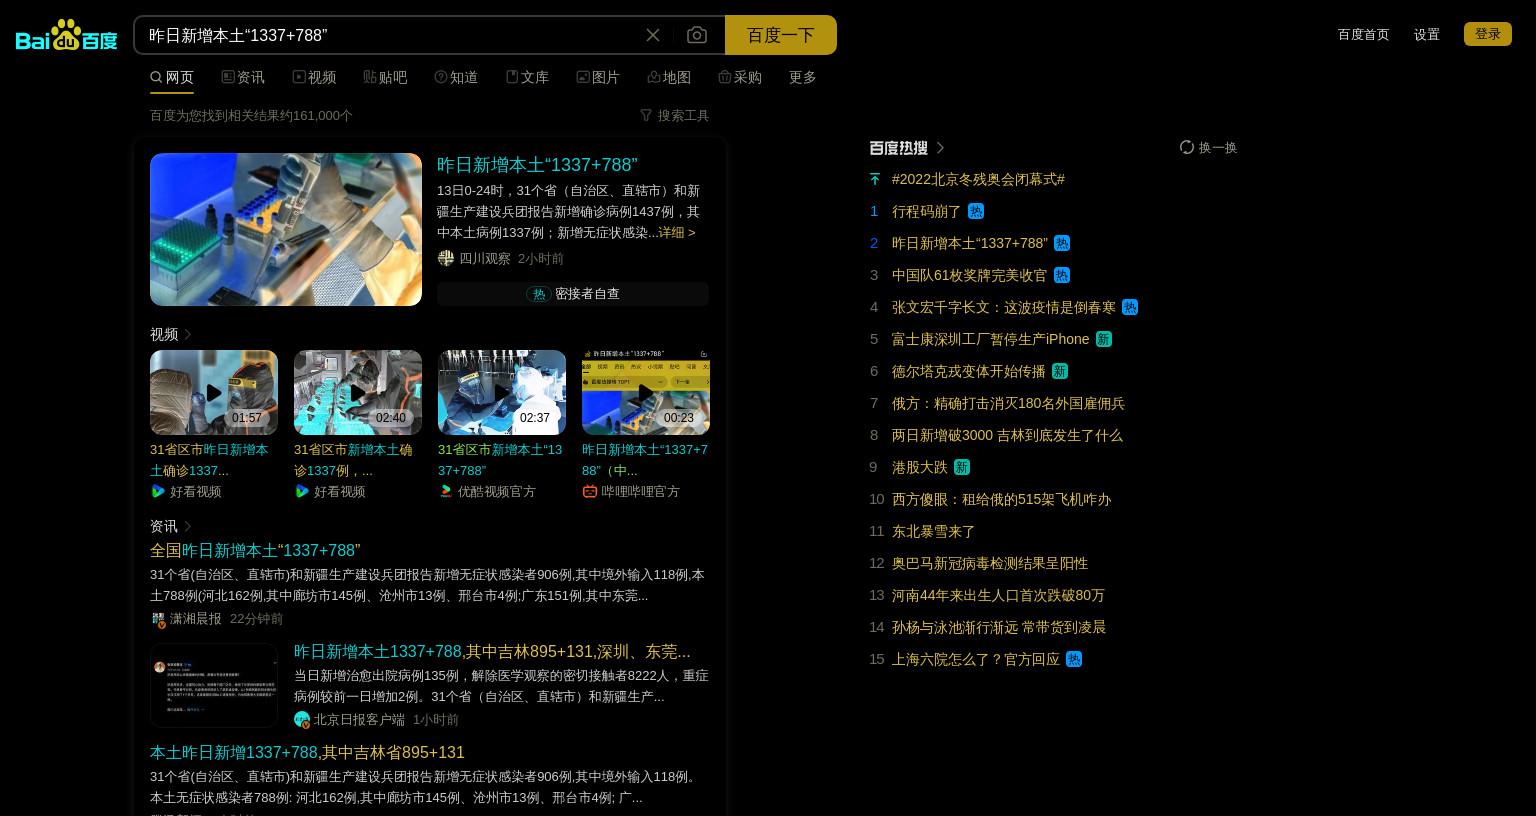Open hot topic 孙杨与泳池渐行渐远 常带货到凌晨

point(999,627)
